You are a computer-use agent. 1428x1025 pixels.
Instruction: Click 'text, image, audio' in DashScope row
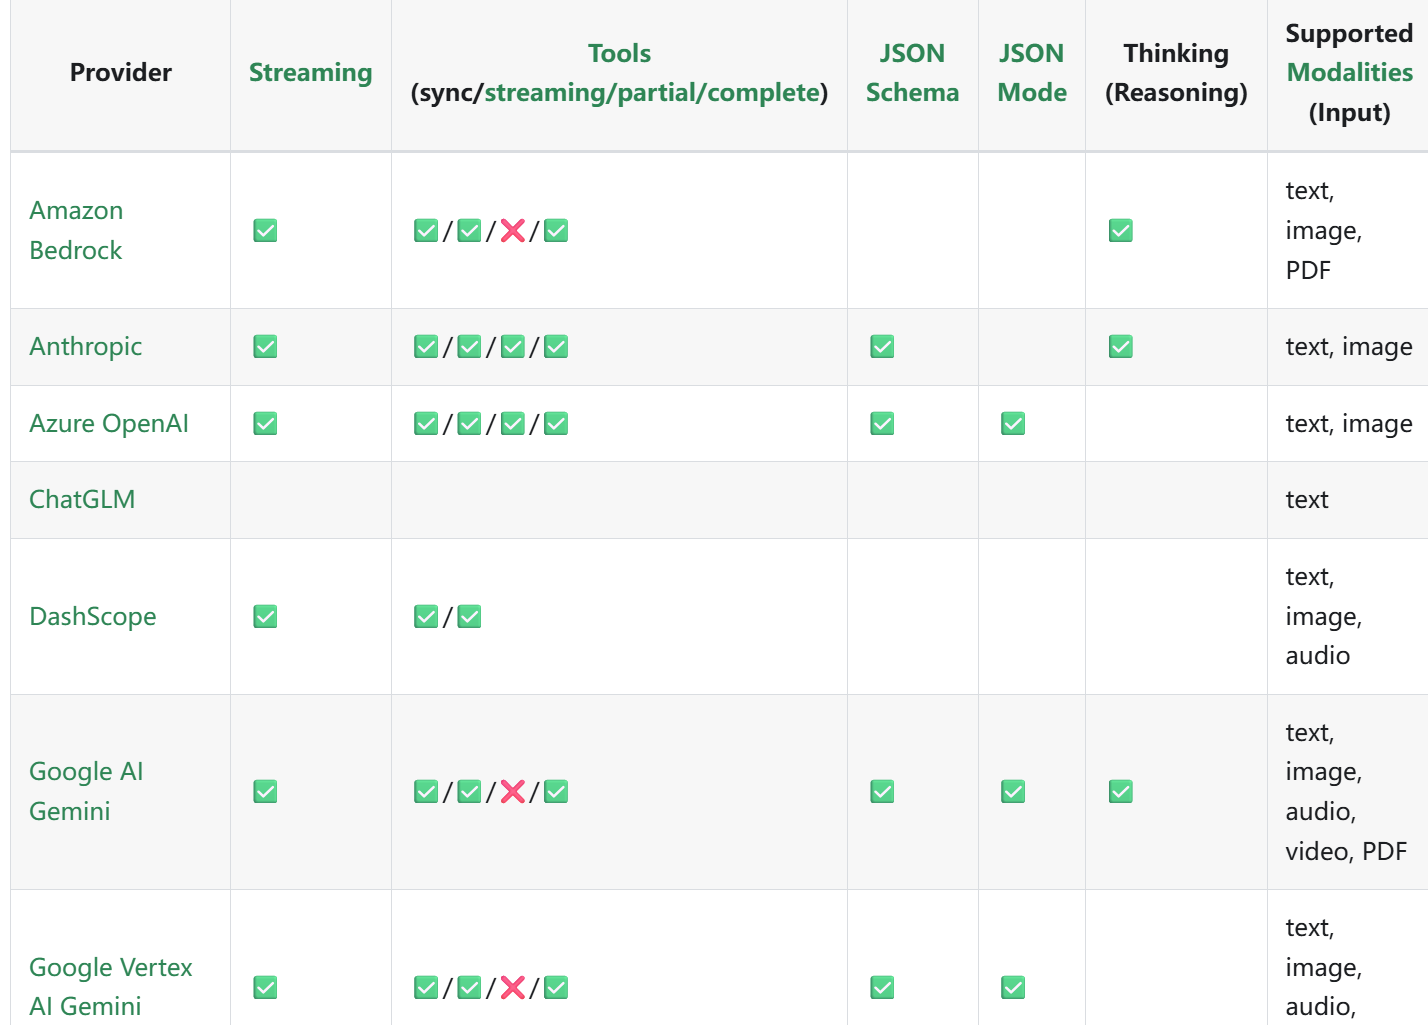click(1324, 616)
